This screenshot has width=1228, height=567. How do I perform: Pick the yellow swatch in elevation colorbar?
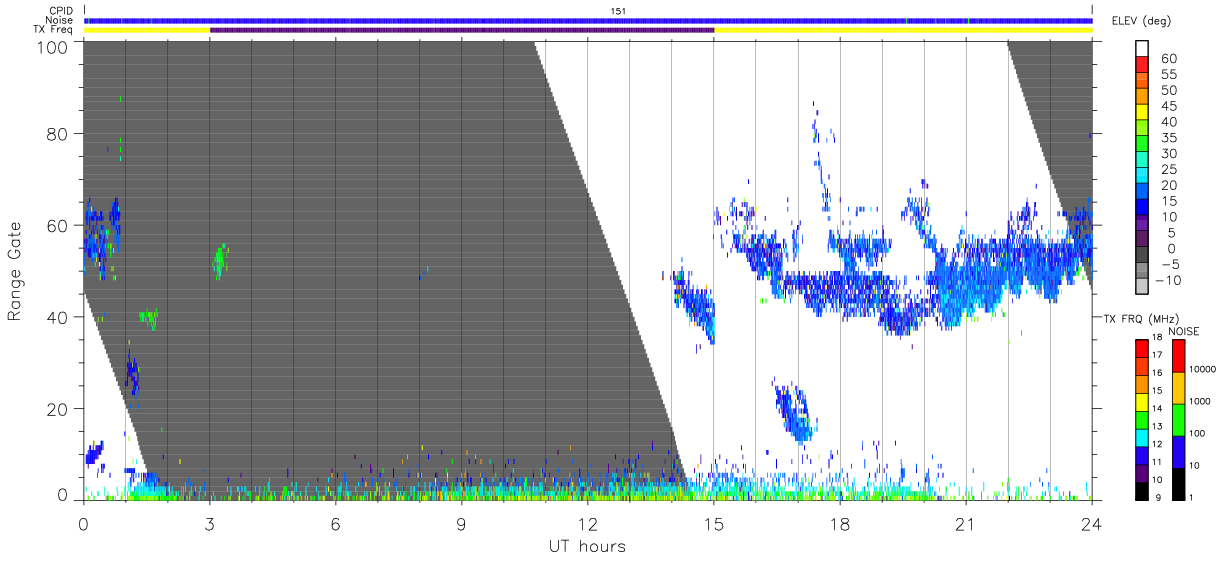coord(1142,113)
